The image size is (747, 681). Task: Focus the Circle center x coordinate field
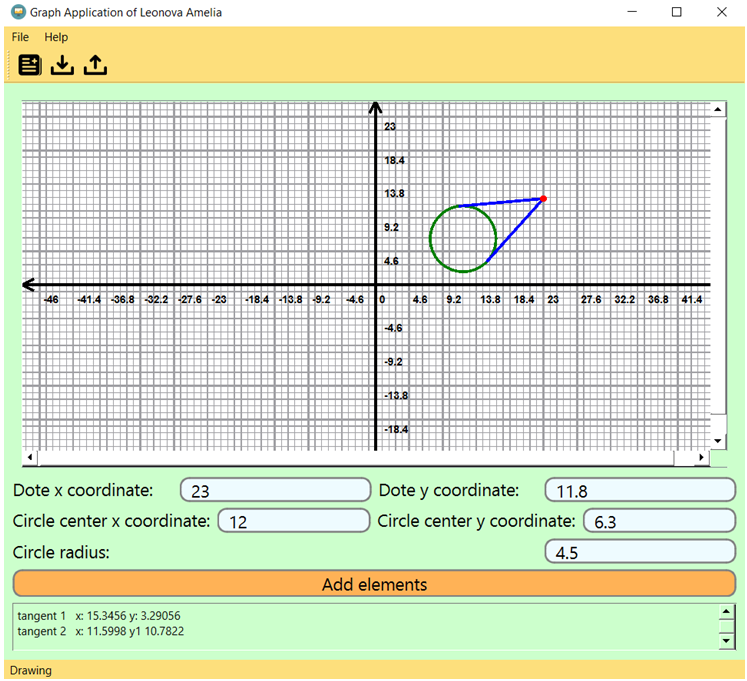point(294,521)
